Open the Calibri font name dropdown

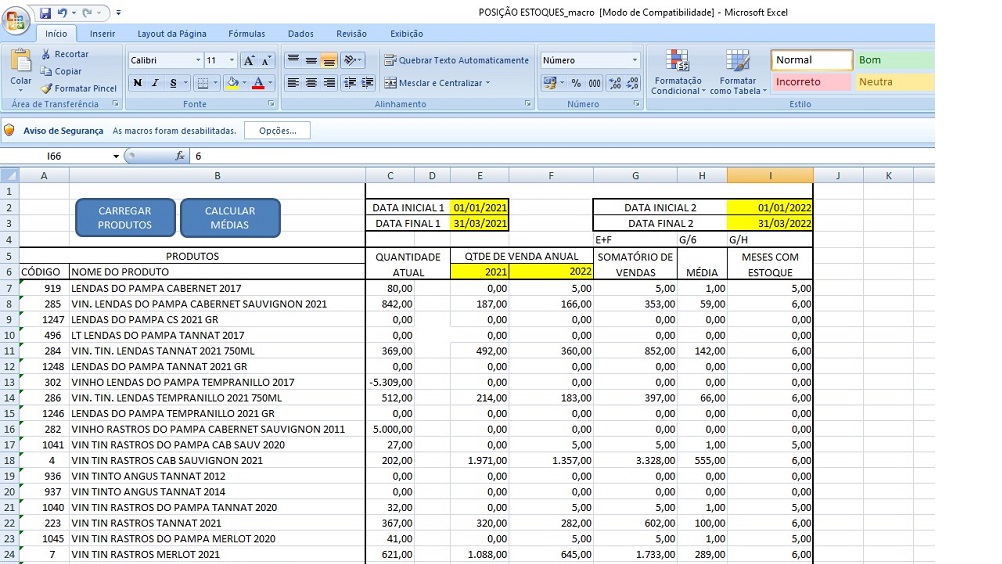coord(196,60)
